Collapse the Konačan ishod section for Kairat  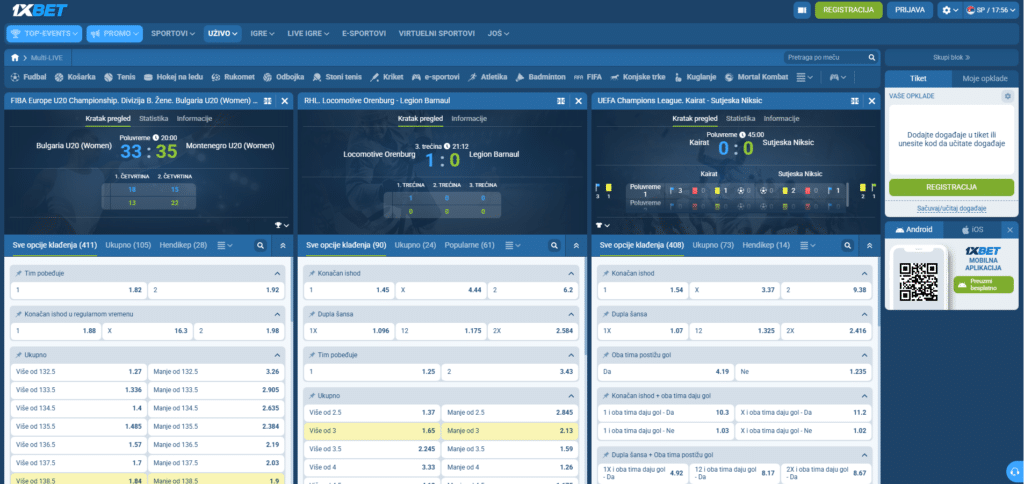point(864,274)
